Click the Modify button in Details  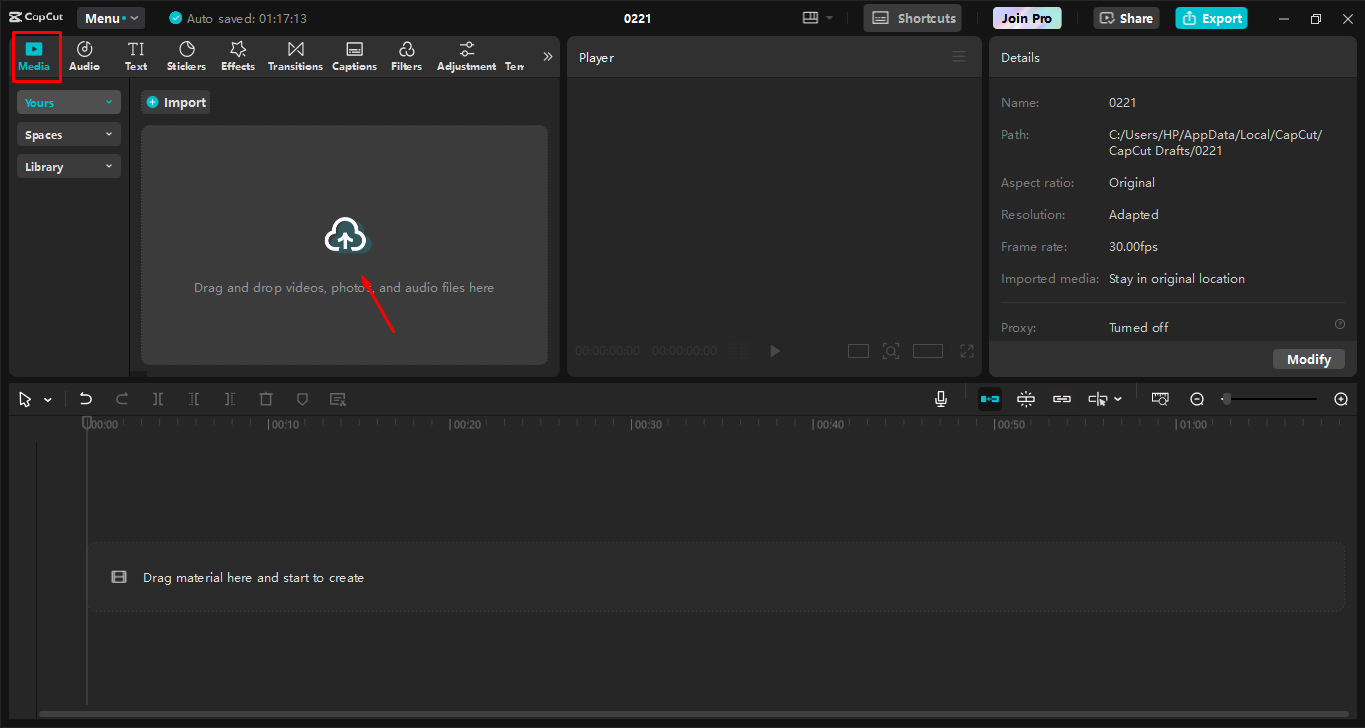pos(1309,359)
